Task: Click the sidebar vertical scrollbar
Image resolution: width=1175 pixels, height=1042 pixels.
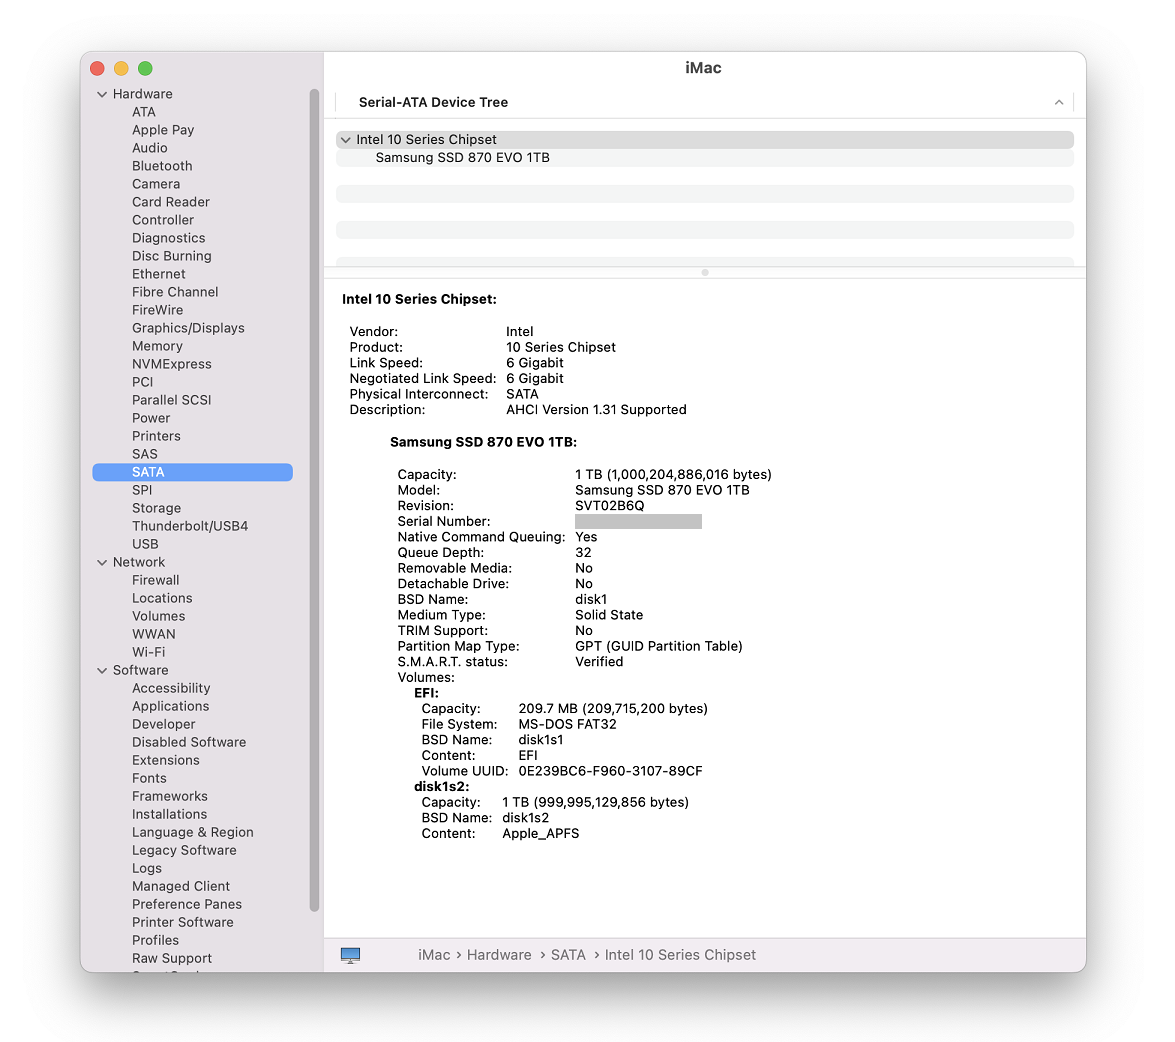Action: point(314,500)
